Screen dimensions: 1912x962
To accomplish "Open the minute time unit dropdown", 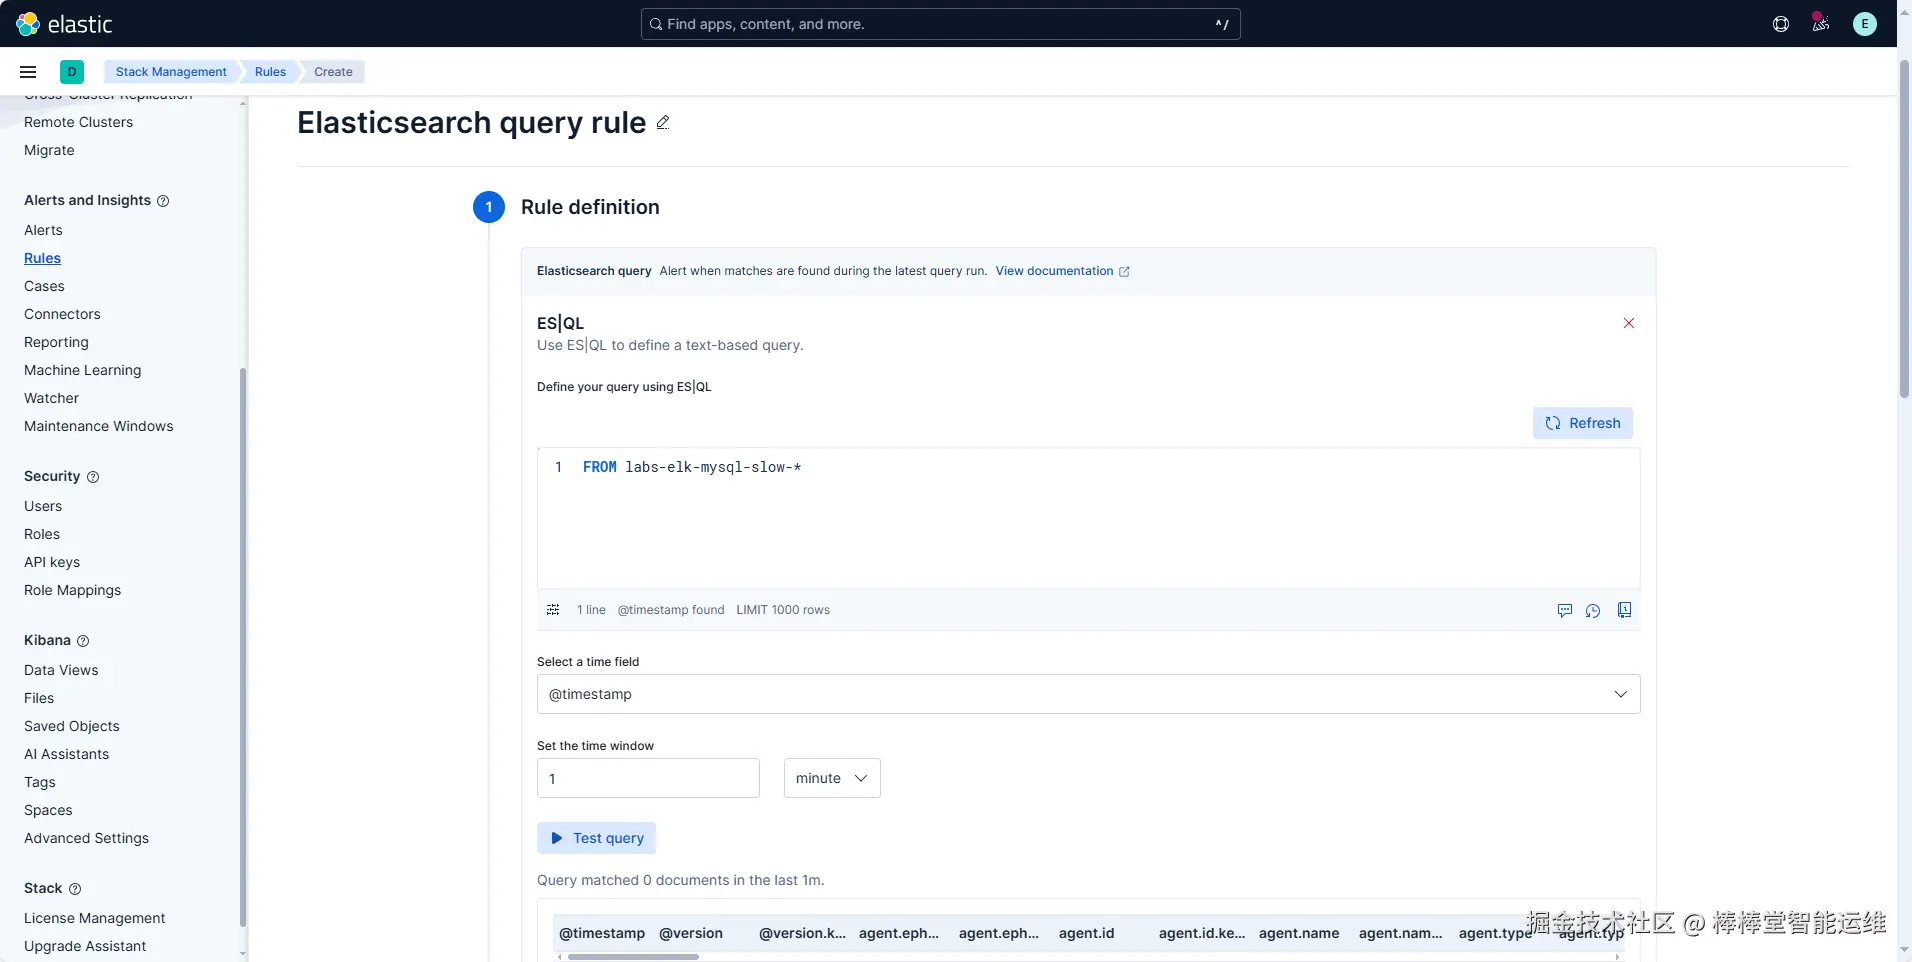I will (832, 778).
